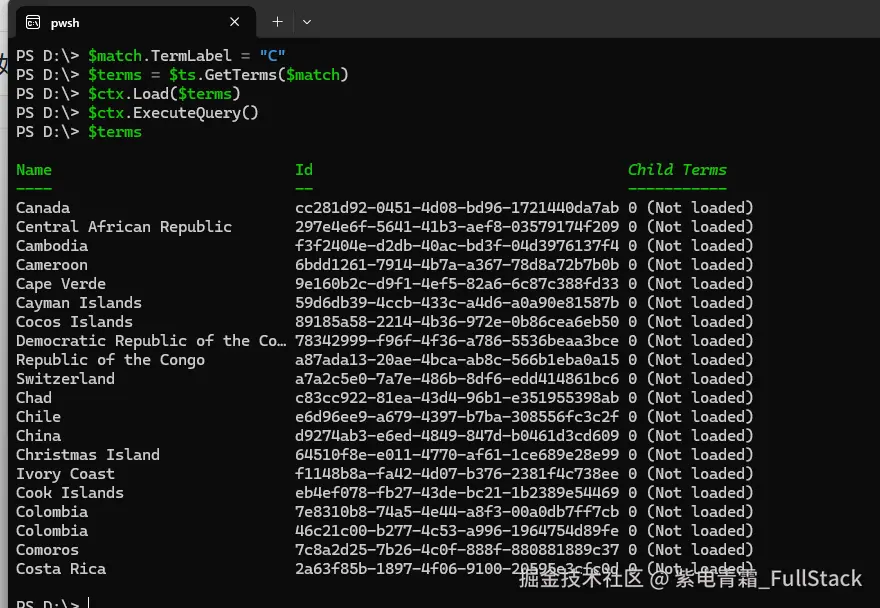The width and height of the screenshot is (880, 608).
Task: Click Id 64510f8e-e011-4770-af61-1ce689e28e99
Action: pos(457,455)
